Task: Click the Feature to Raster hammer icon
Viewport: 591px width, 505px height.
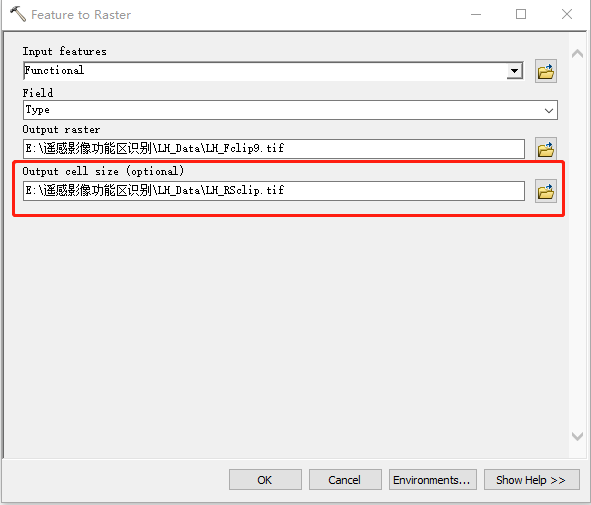Action: point(17,14)
